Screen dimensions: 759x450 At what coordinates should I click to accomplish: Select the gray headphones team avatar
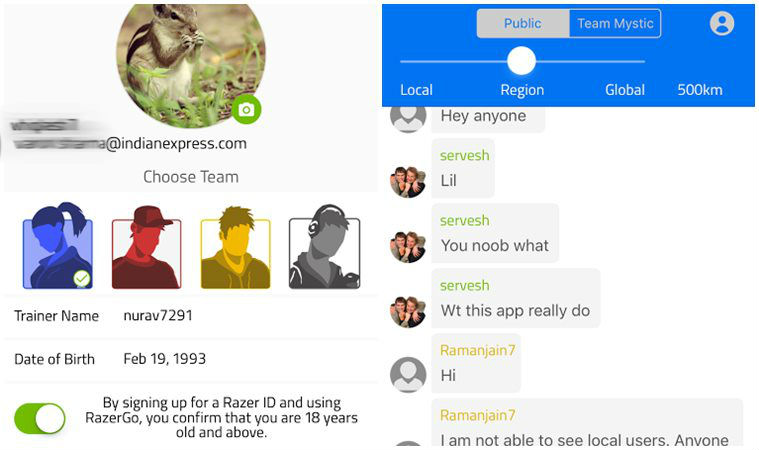324,247
